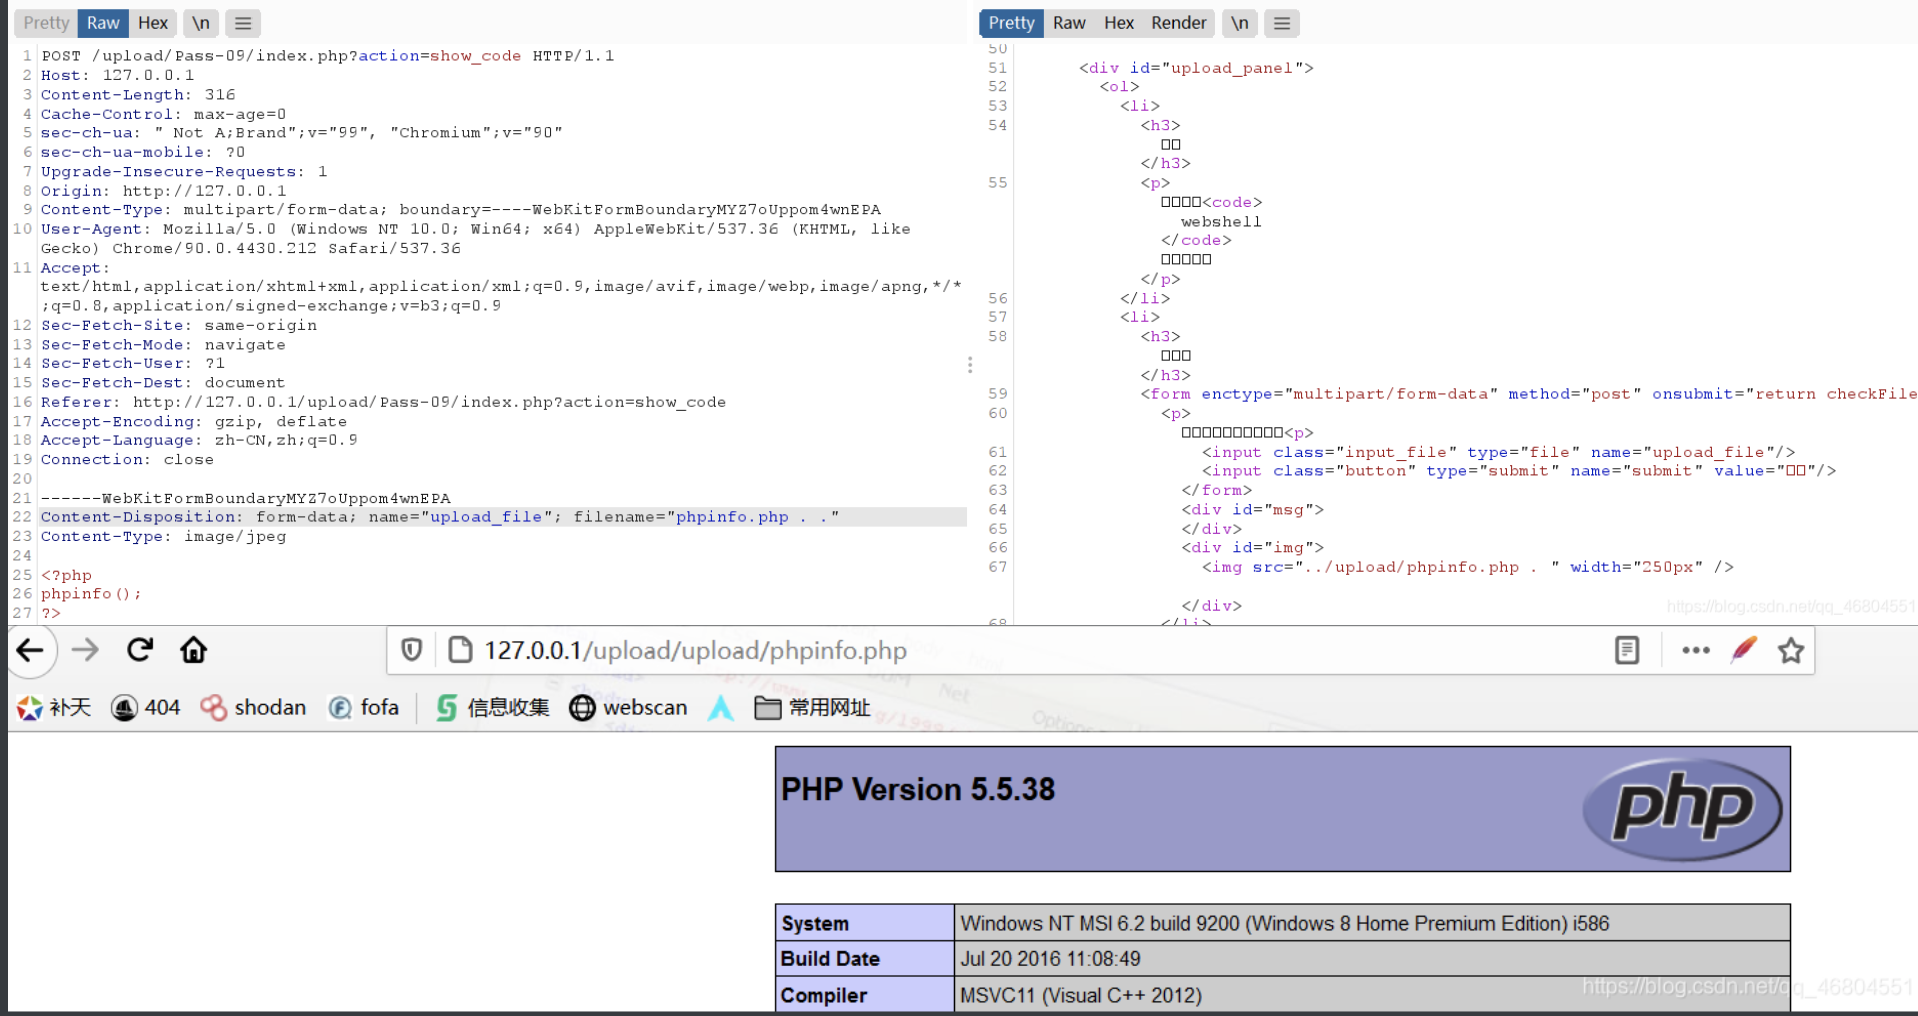Toggle reader view icon
This screenshot has height=1016, width=1918.
(1627, 651)
